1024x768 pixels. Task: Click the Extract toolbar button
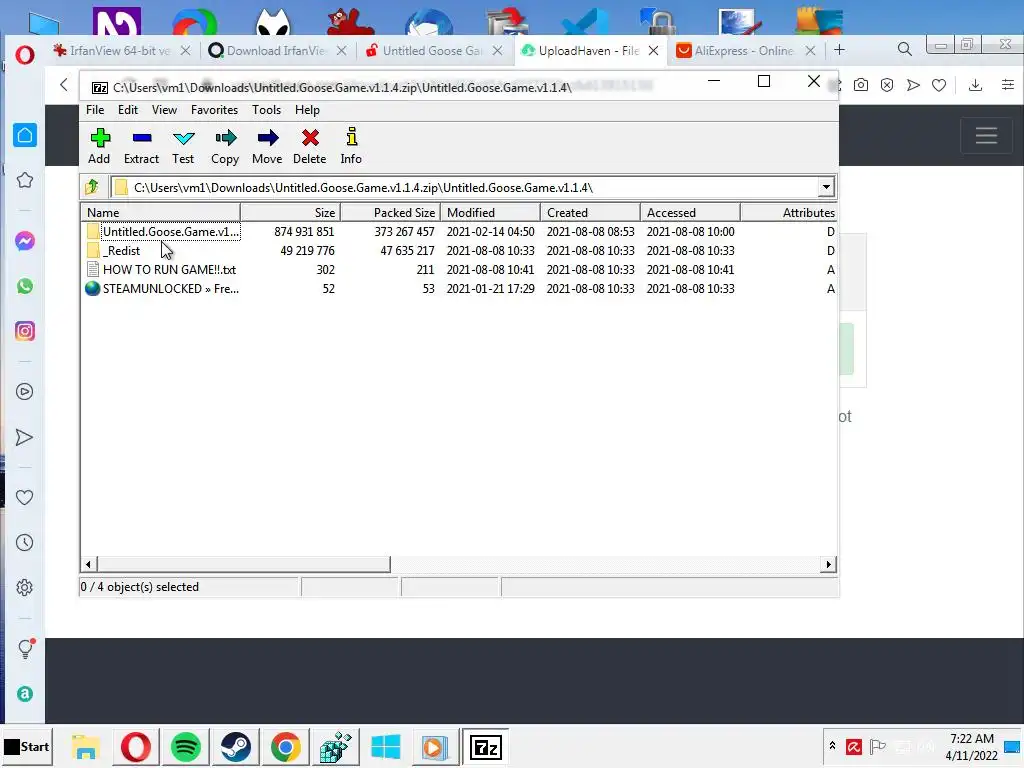coord(141,146)
